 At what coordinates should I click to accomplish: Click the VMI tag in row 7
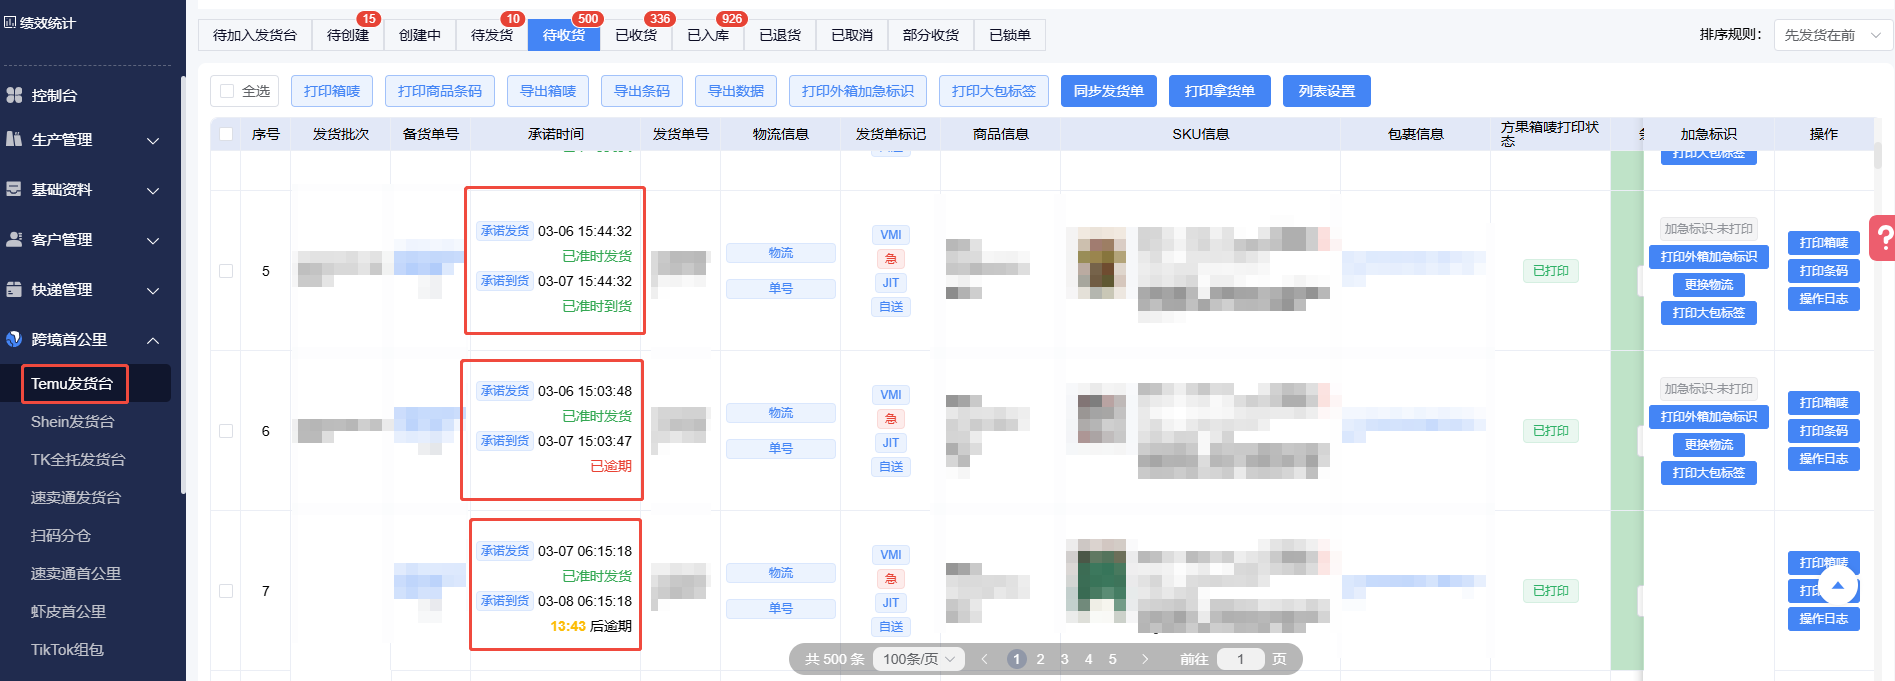point(890,555)
